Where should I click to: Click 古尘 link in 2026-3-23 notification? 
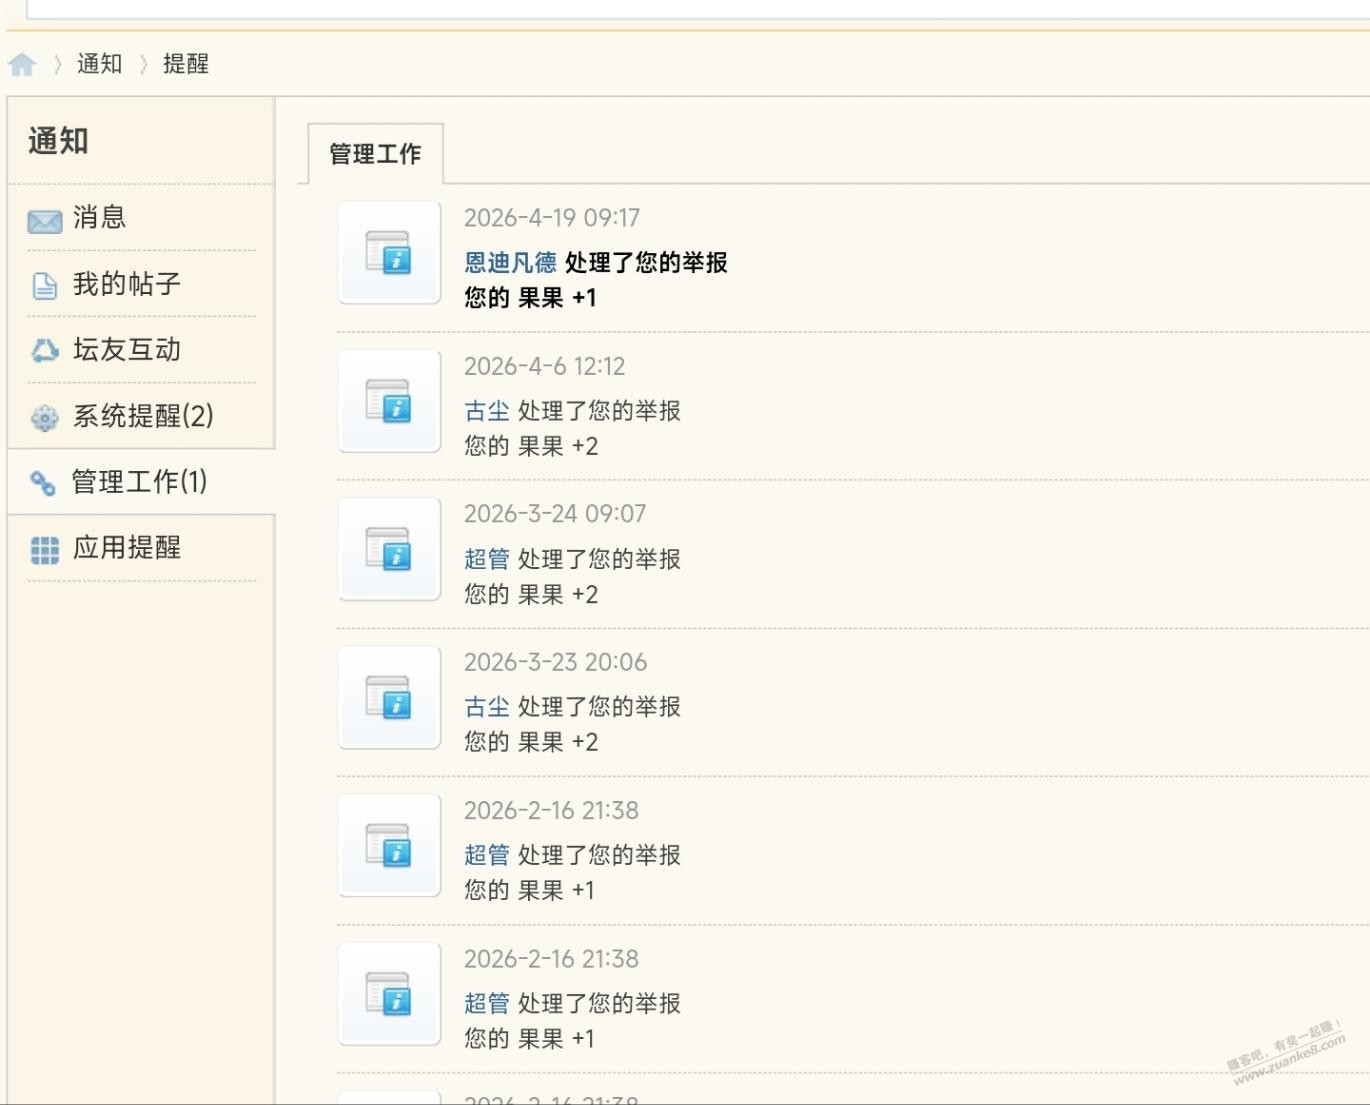[x=487, y=707]
